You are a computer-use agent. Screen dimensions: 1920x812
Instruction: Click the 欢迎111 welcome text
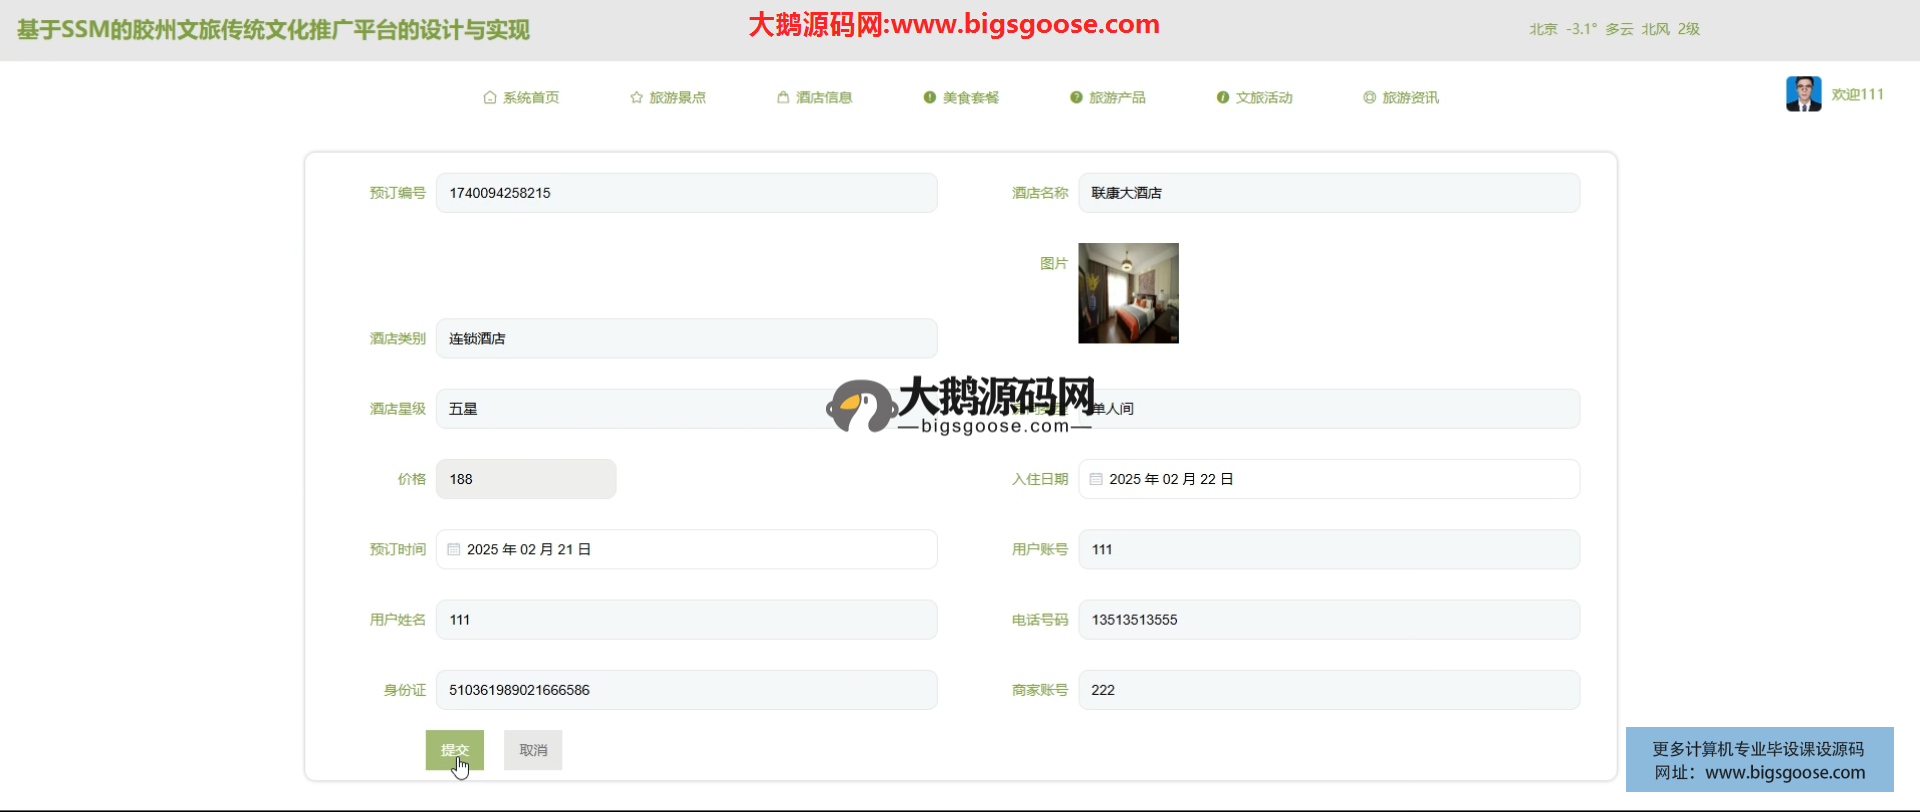click(1857, 94)
